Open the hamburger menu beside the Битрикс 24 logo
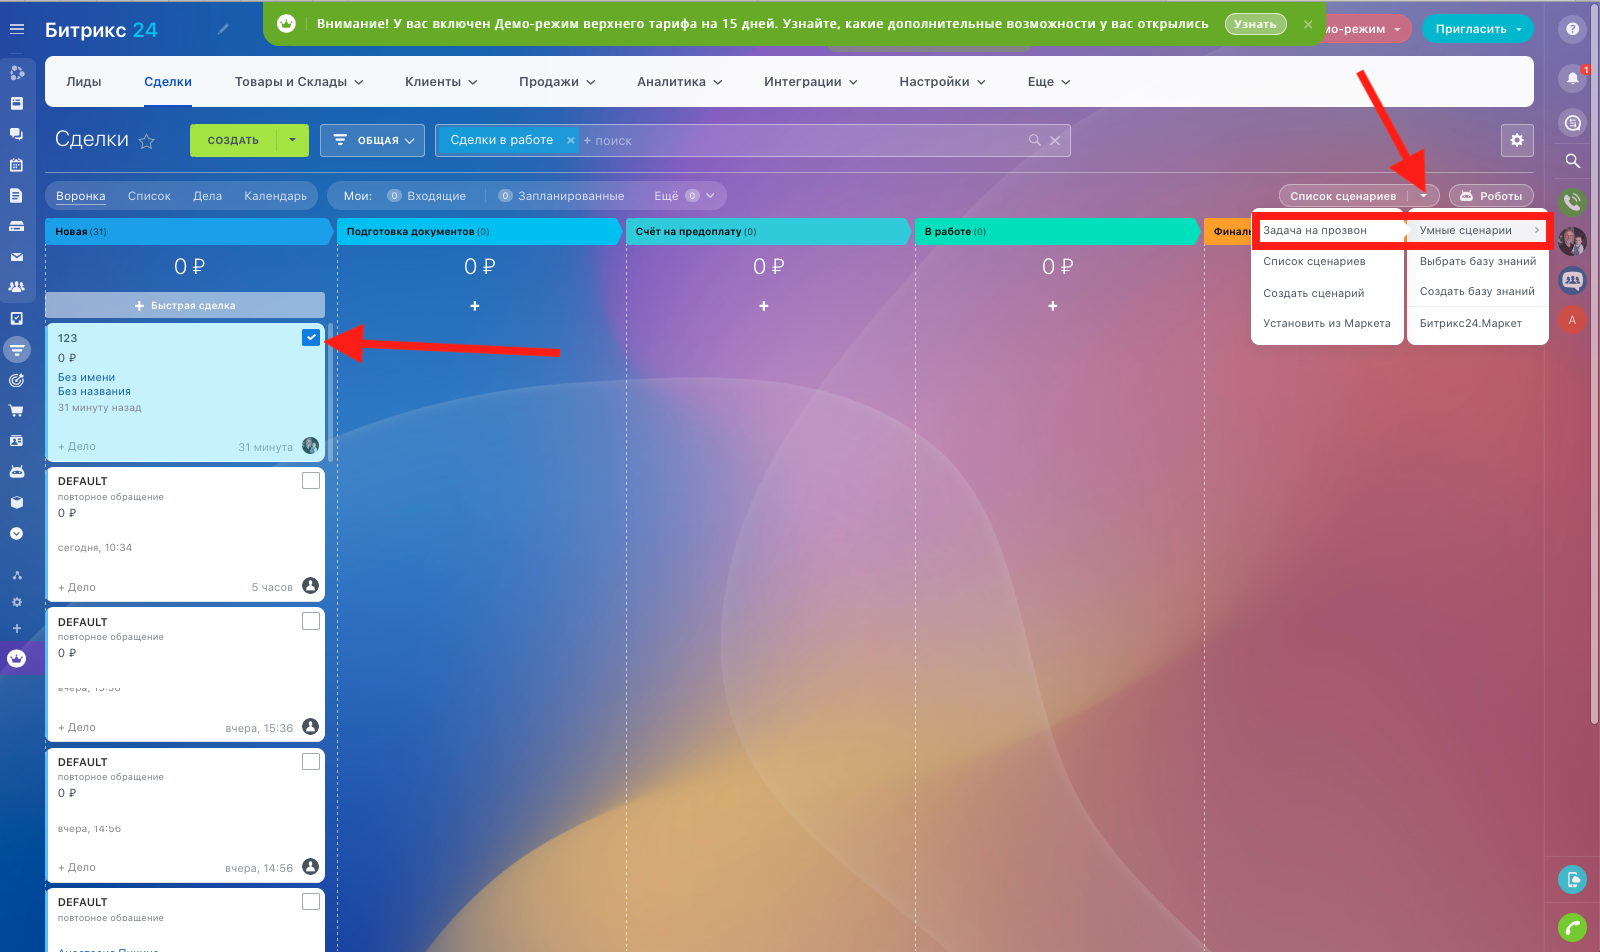The width and height of the screenshot is (1600, 952). click(x=17, y=29)
